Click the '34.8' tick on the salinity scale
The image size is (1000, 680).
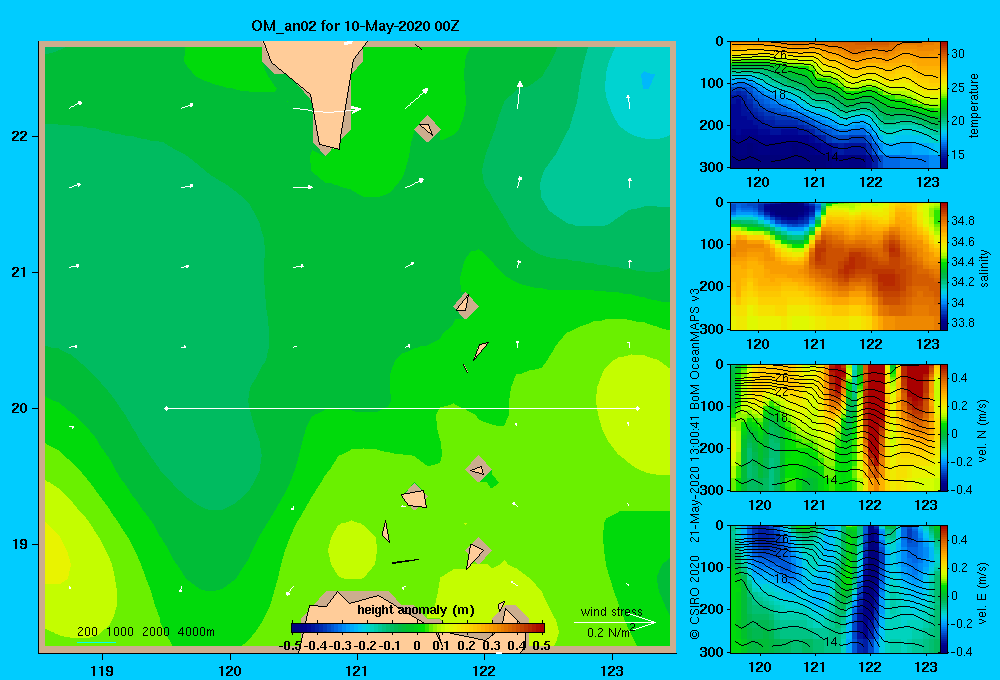pos(962,221)
